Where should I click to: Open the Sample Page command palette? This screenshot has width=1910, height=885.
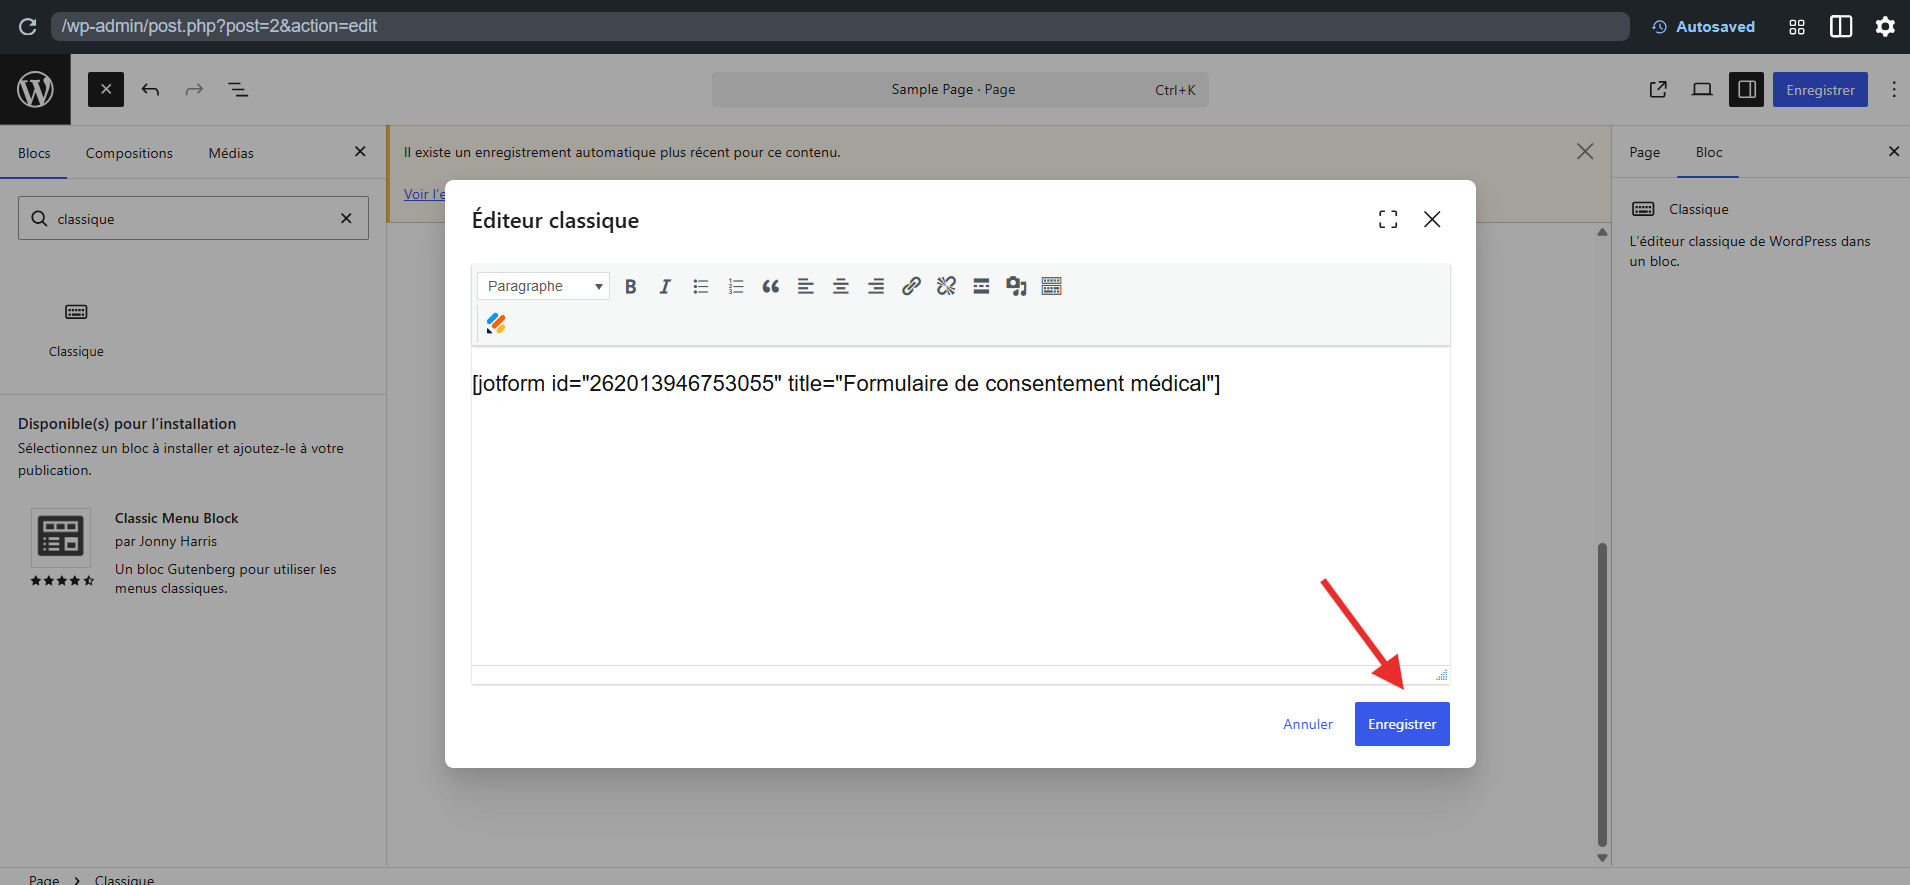[x=960, y=89]
